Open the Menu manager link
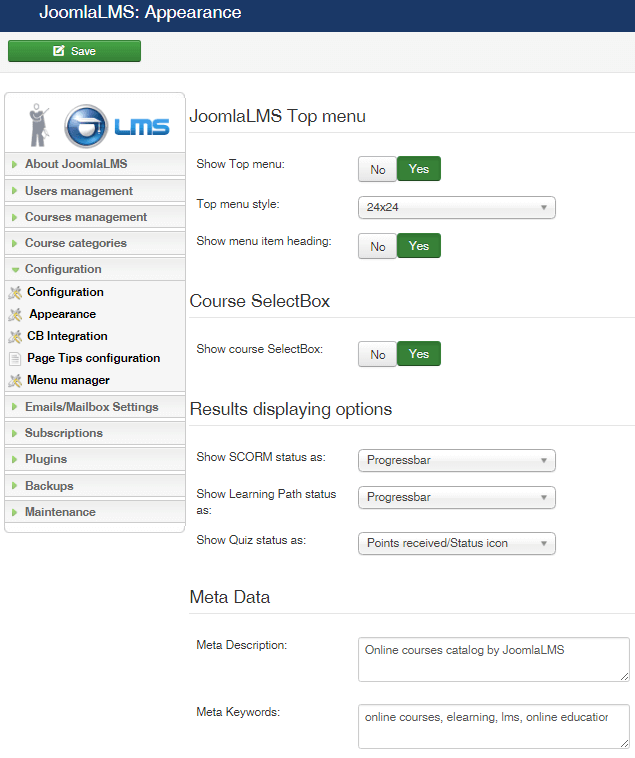The height and width of the screenshot is (758, 635). [x=68, y=380]
